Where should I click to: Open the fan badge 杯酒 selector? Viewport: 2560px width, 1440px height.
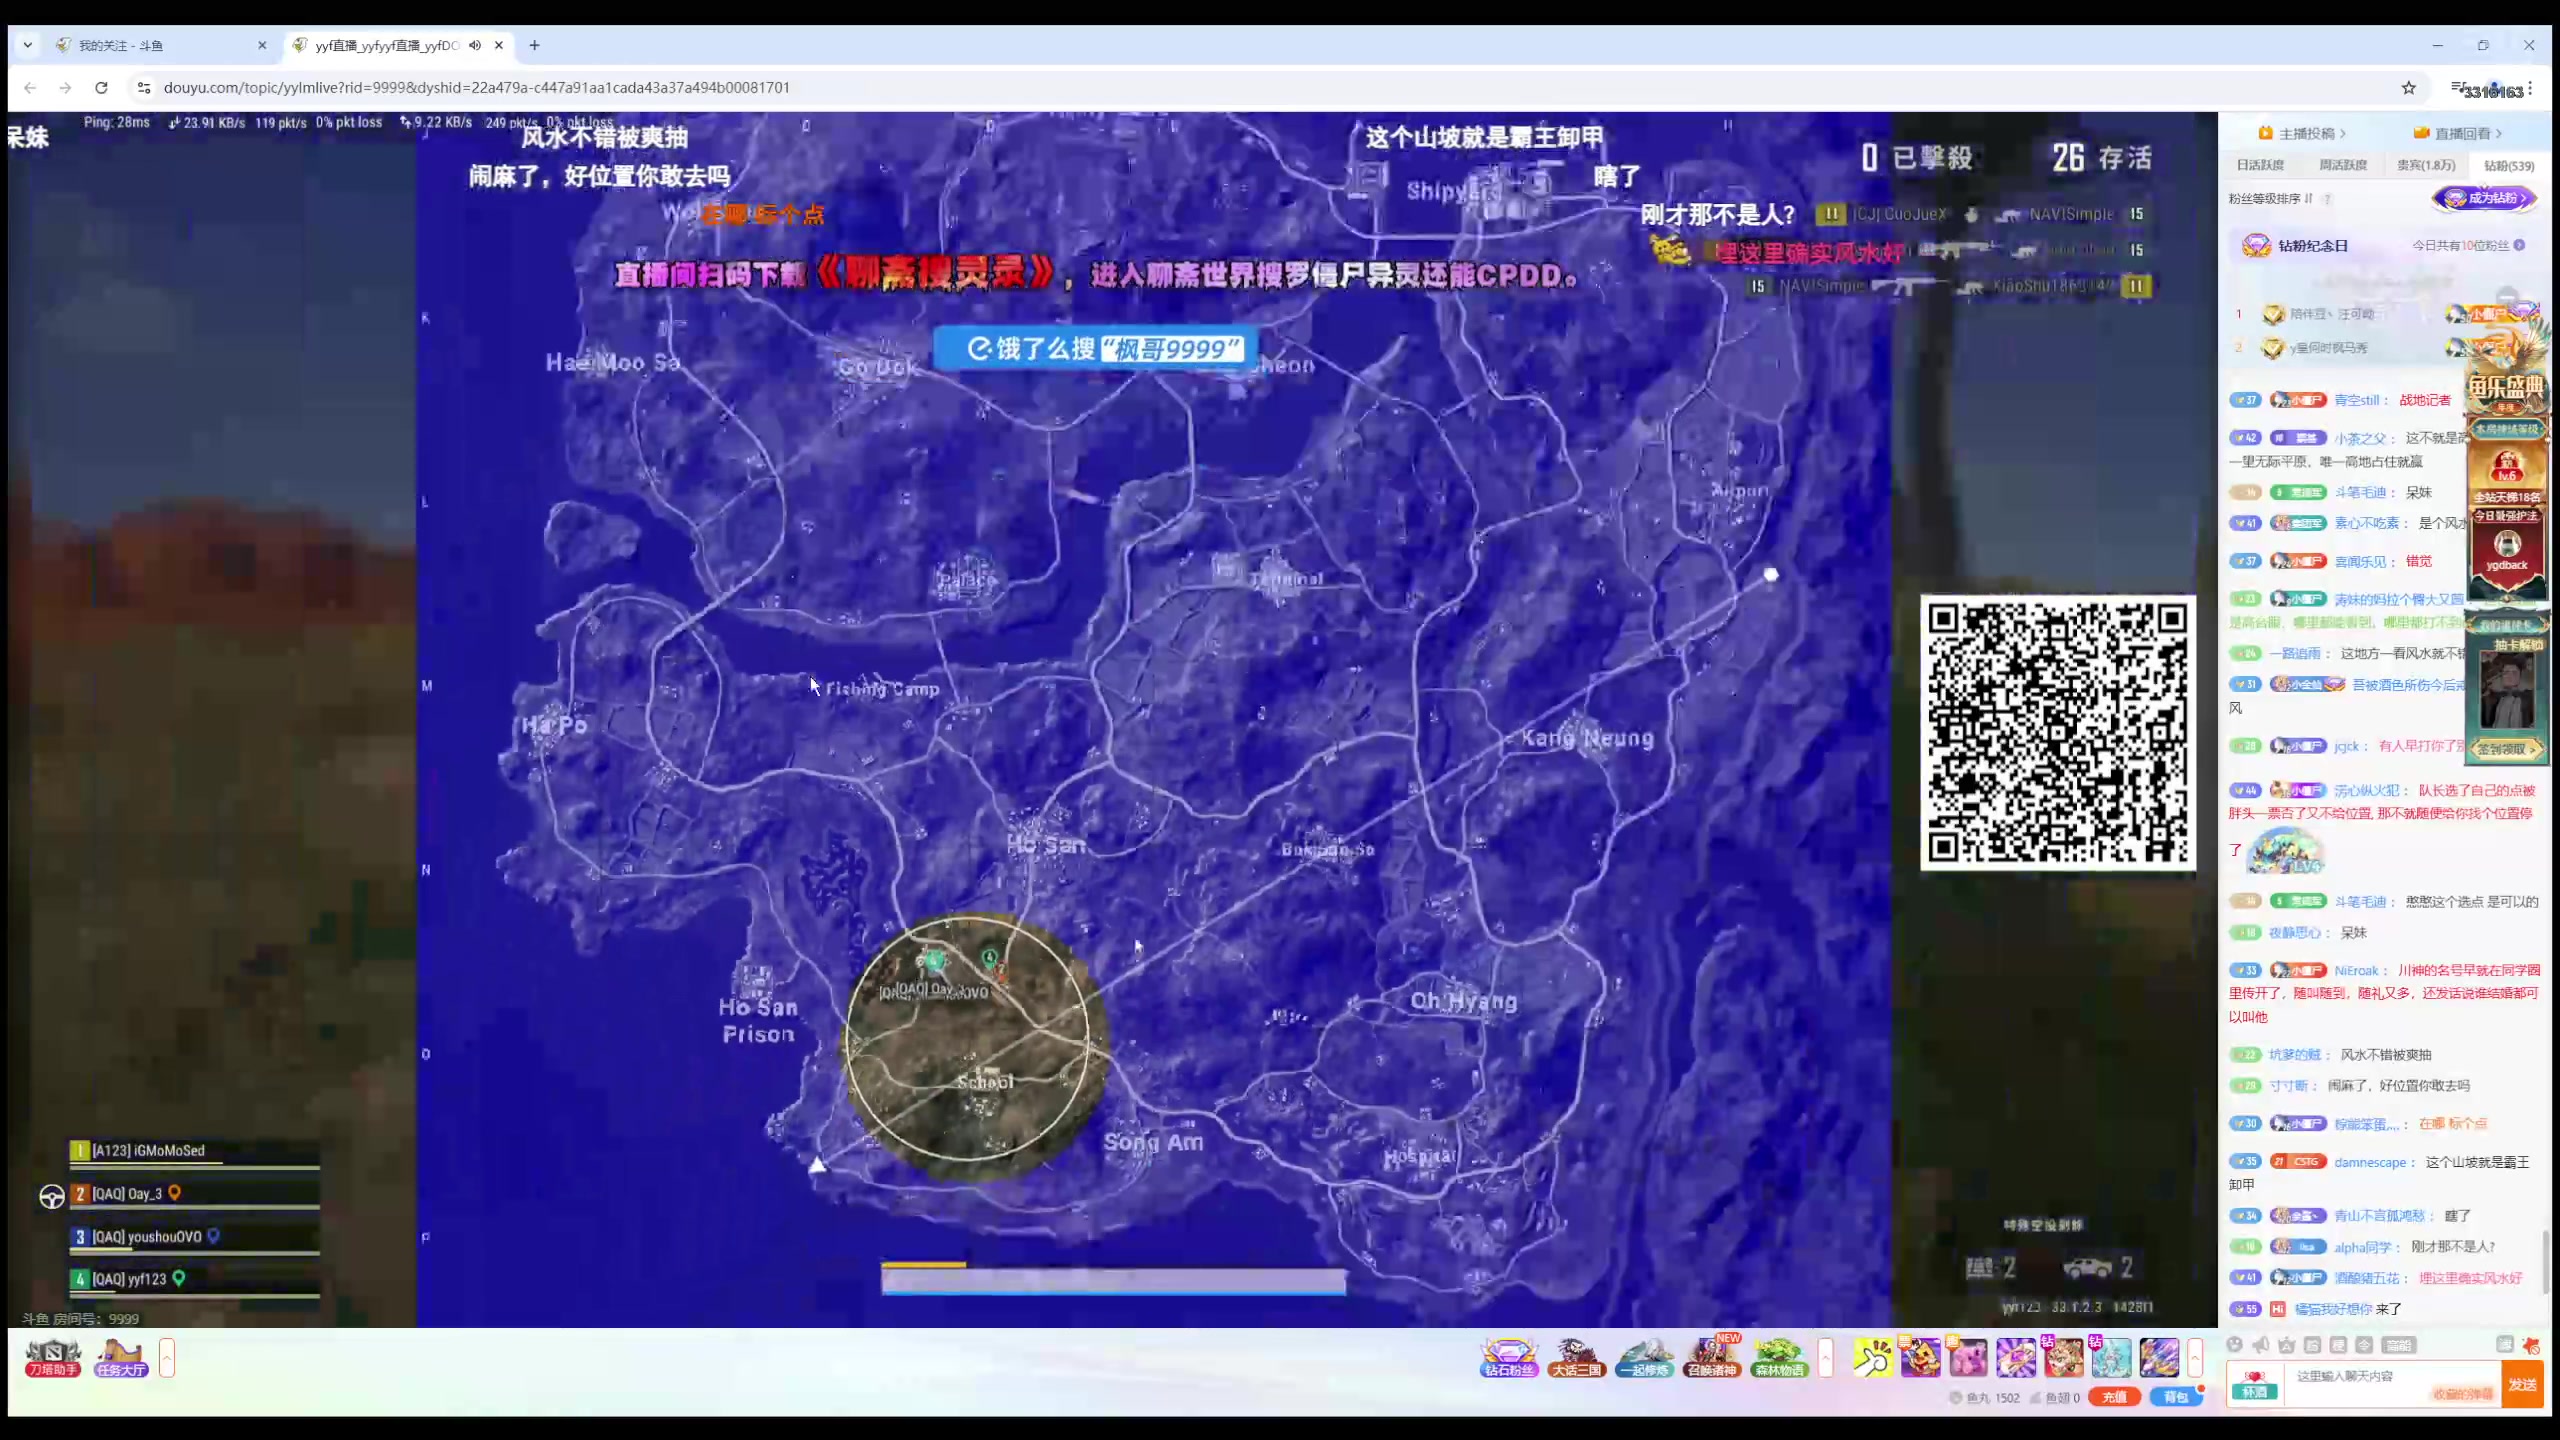pyautogui.click(x=2255, y=1384)
